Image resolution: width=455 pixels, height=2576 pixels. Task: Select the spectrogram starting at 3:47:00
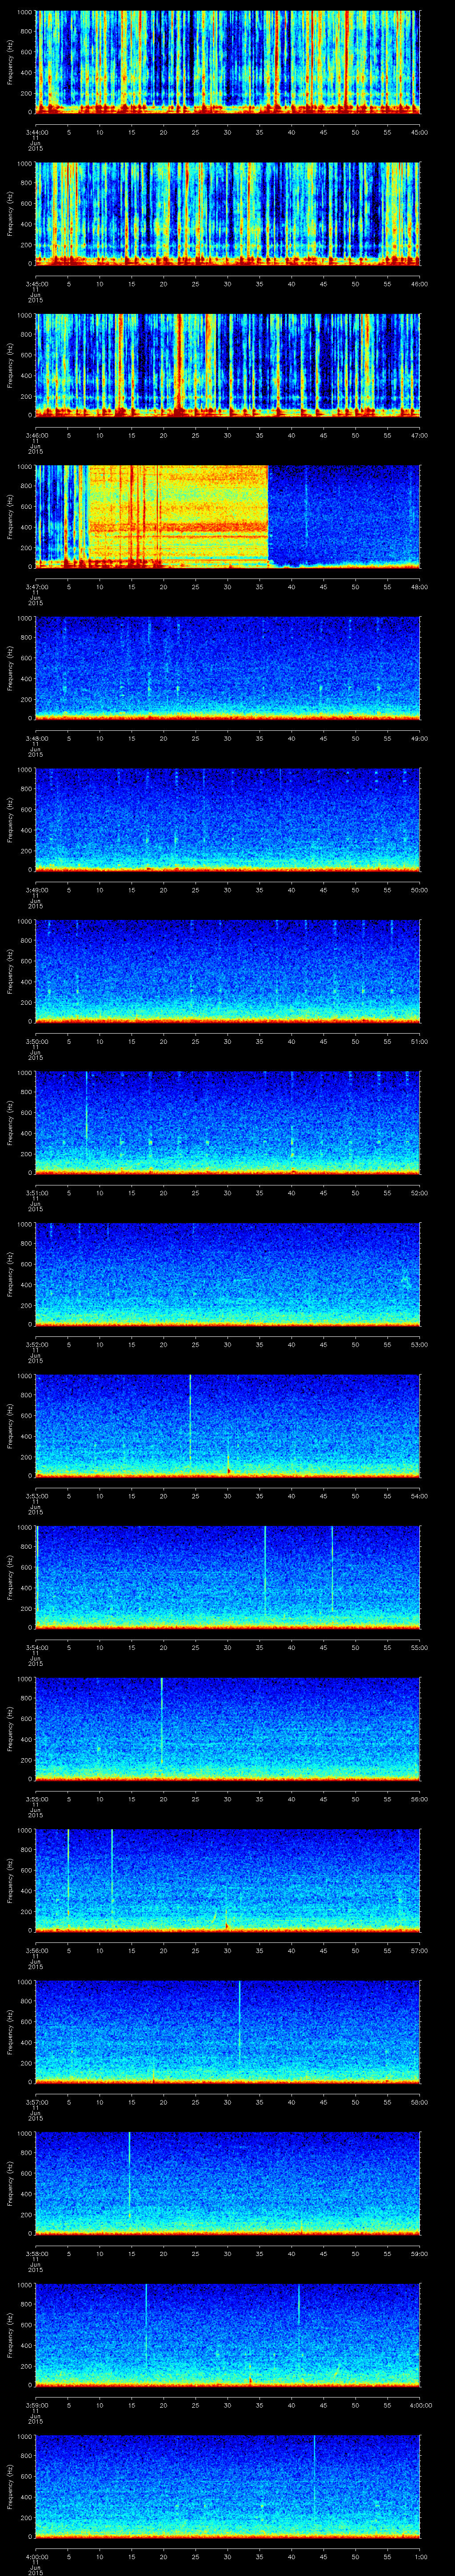228,516
